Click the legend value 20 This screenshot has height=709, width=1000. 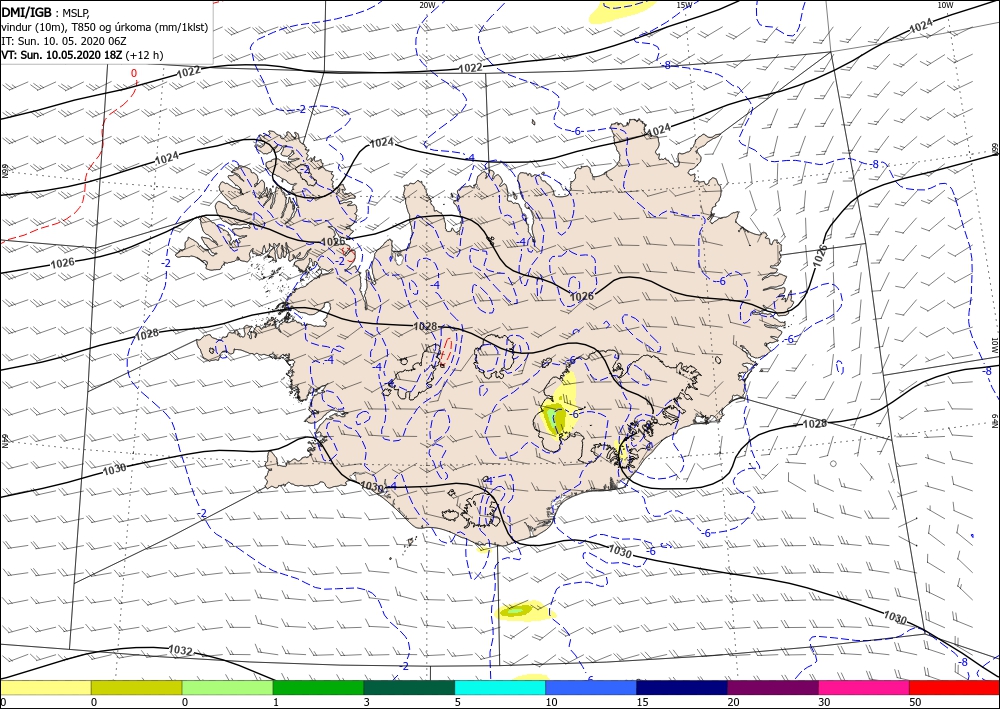[x=733, y=702]
